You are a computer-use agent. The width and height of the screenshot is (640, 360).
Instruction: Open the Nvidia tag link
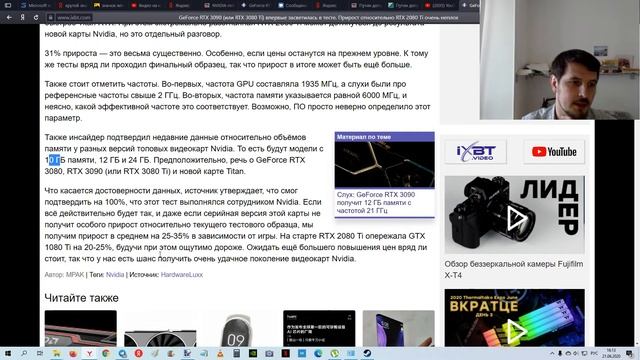[x=115, y=275]
